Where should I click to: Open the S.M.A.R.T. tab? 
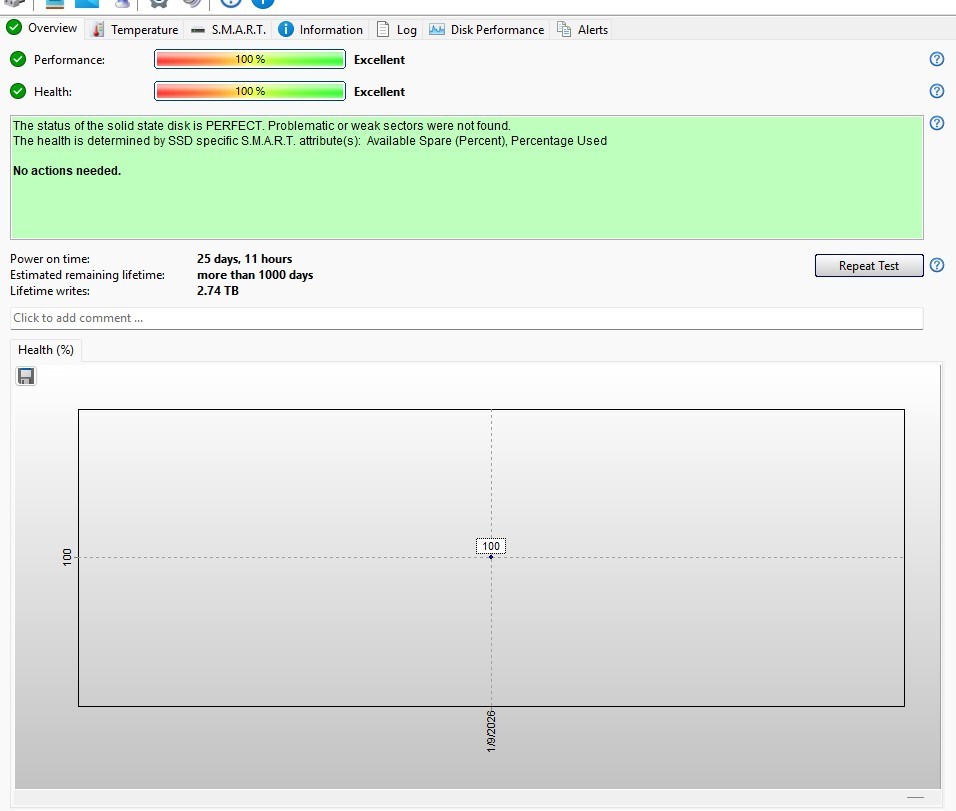tap(228, 29)
